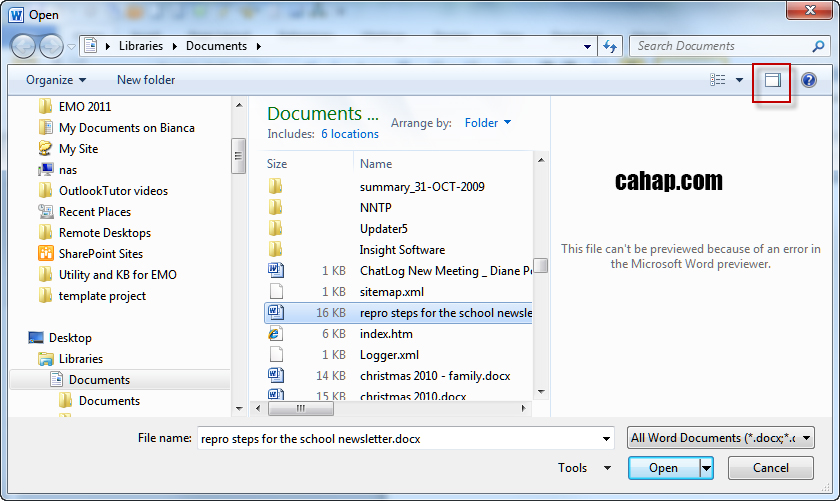
Task: Toggle the preview pane button
Action: 772,81
